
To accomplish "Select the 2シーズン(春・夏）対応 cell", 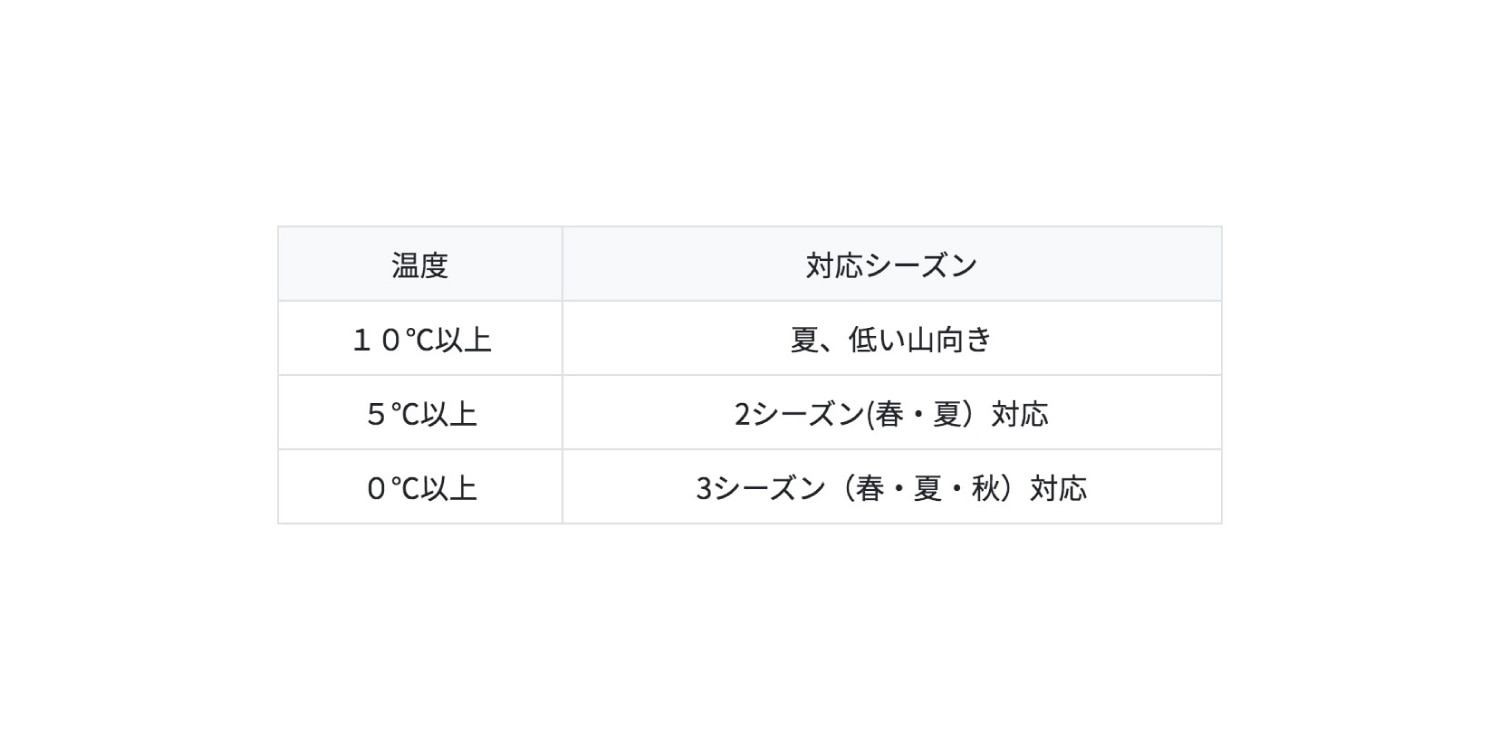I will (892, 413).
